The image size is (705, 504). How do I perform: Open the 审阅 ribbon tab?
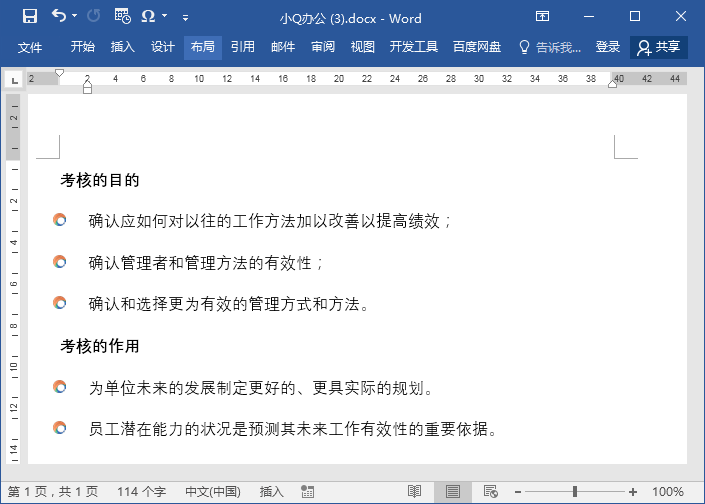323,47
